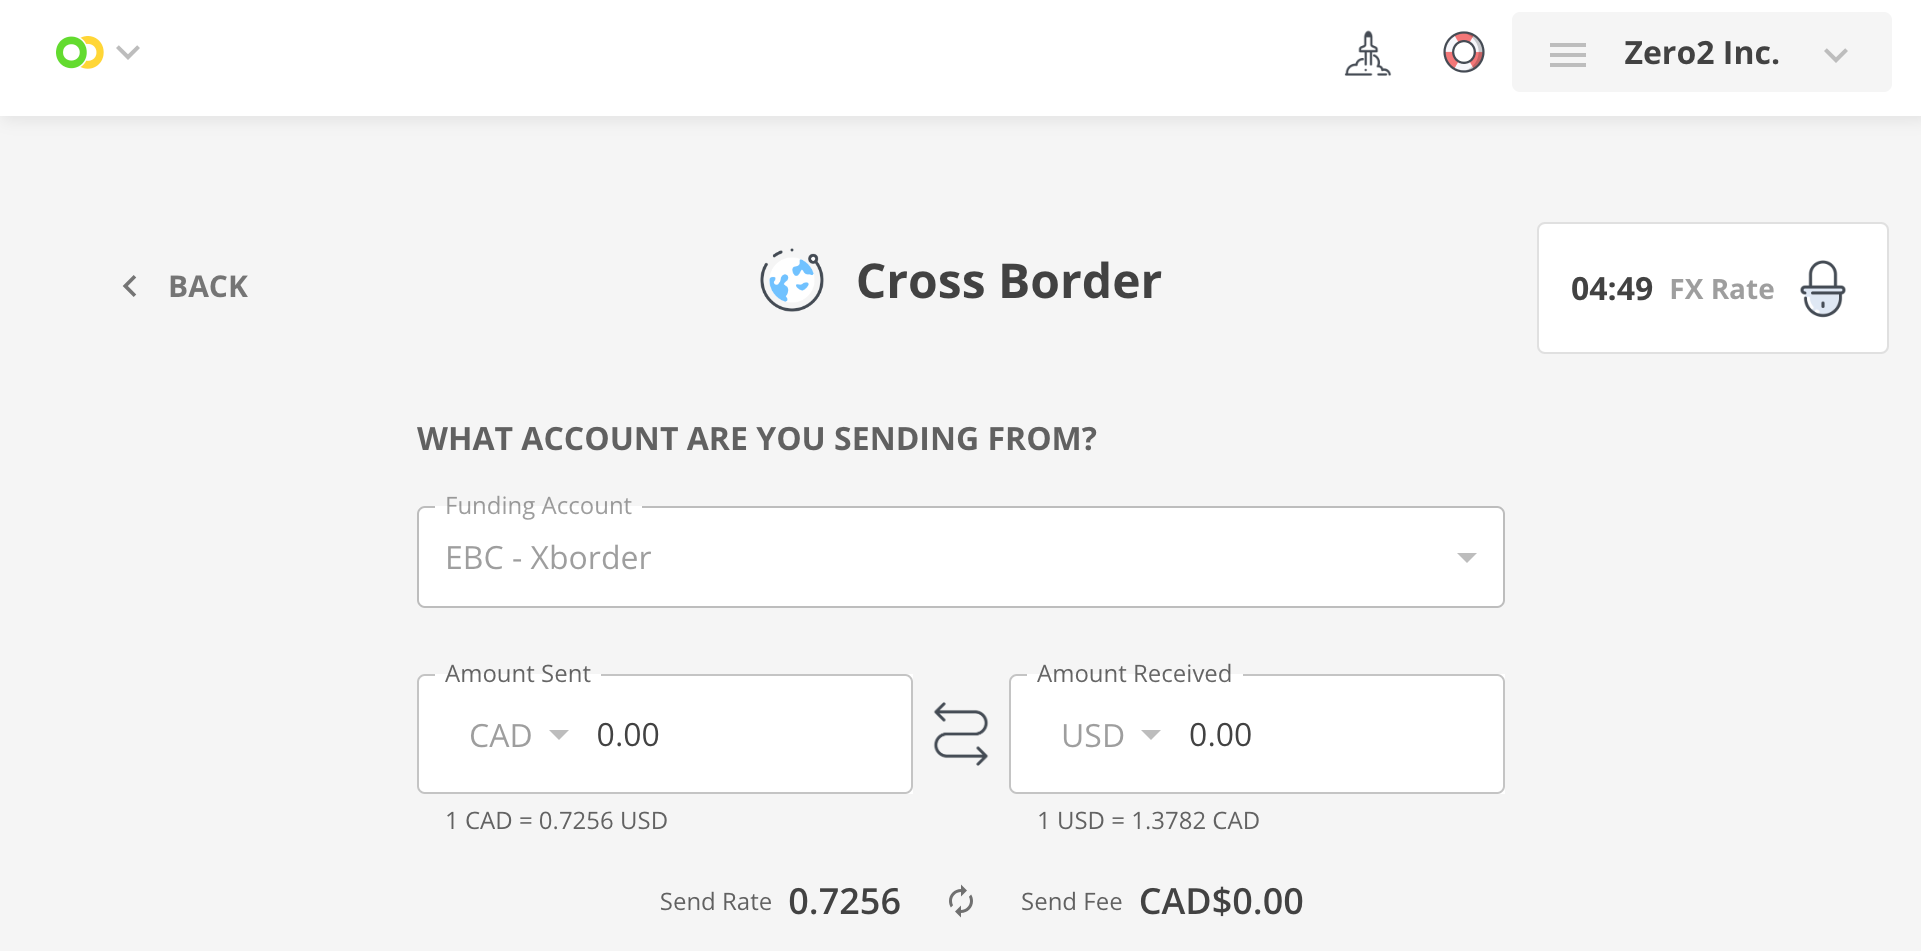
Task: Toggle the receiving currency to CAD
Action: pos(1110,734)
